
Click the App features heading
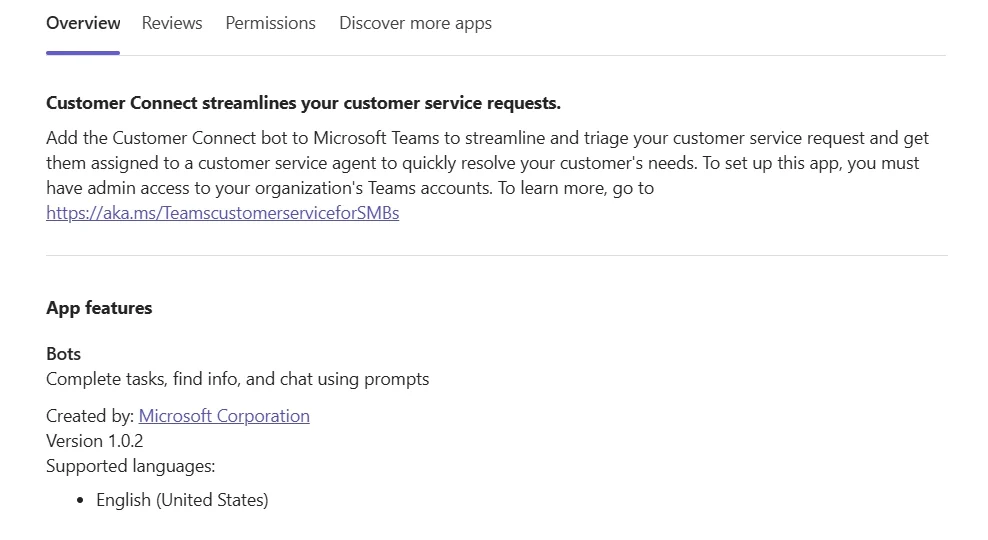[x=99, y=308]
